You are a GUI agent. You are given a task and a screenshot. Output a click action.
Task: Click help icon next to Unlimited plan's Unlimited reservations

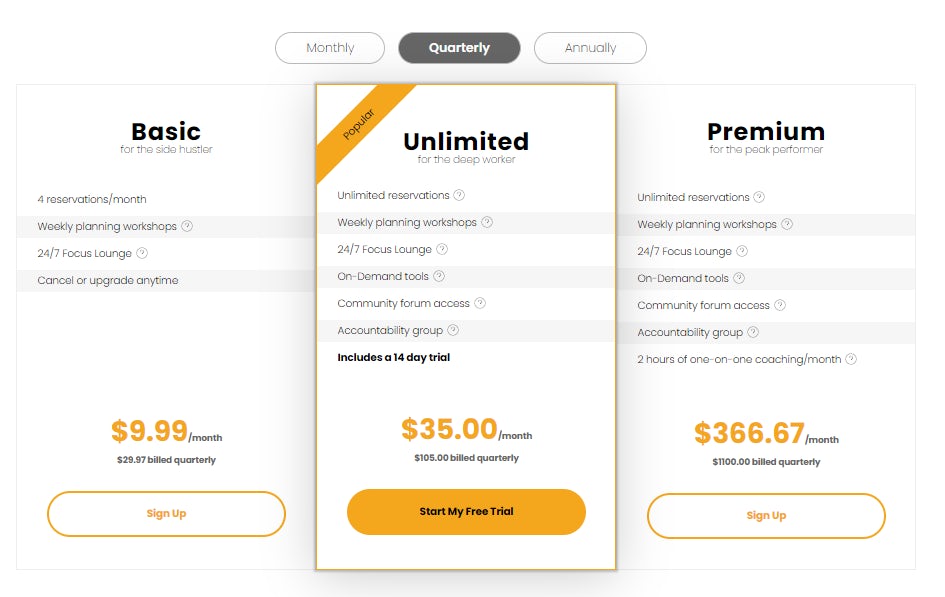click(459, 195)
